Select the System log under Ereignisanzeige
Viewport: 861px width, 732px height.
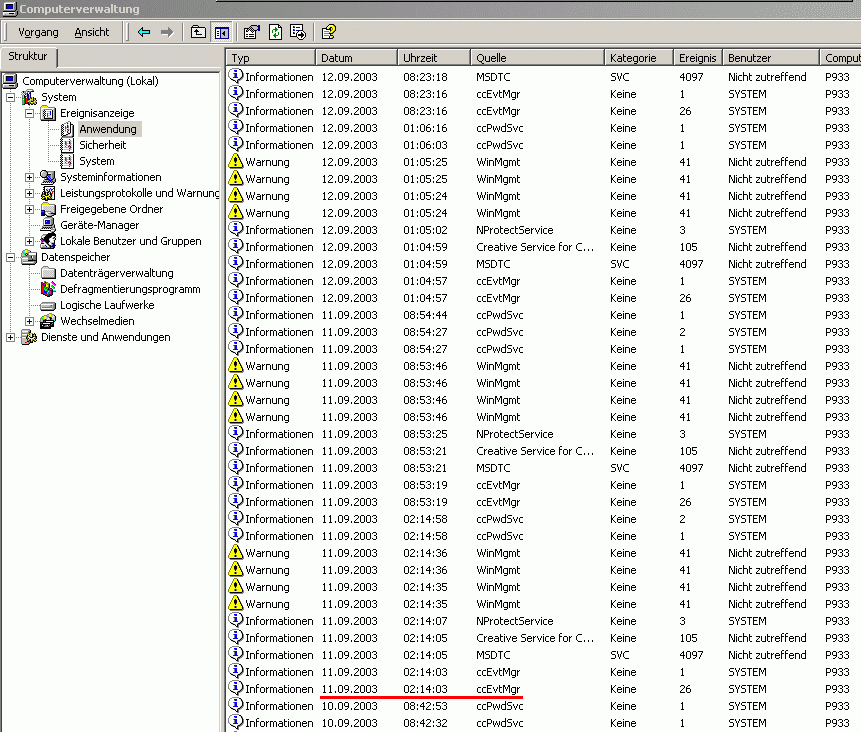[x=97, y=161]
